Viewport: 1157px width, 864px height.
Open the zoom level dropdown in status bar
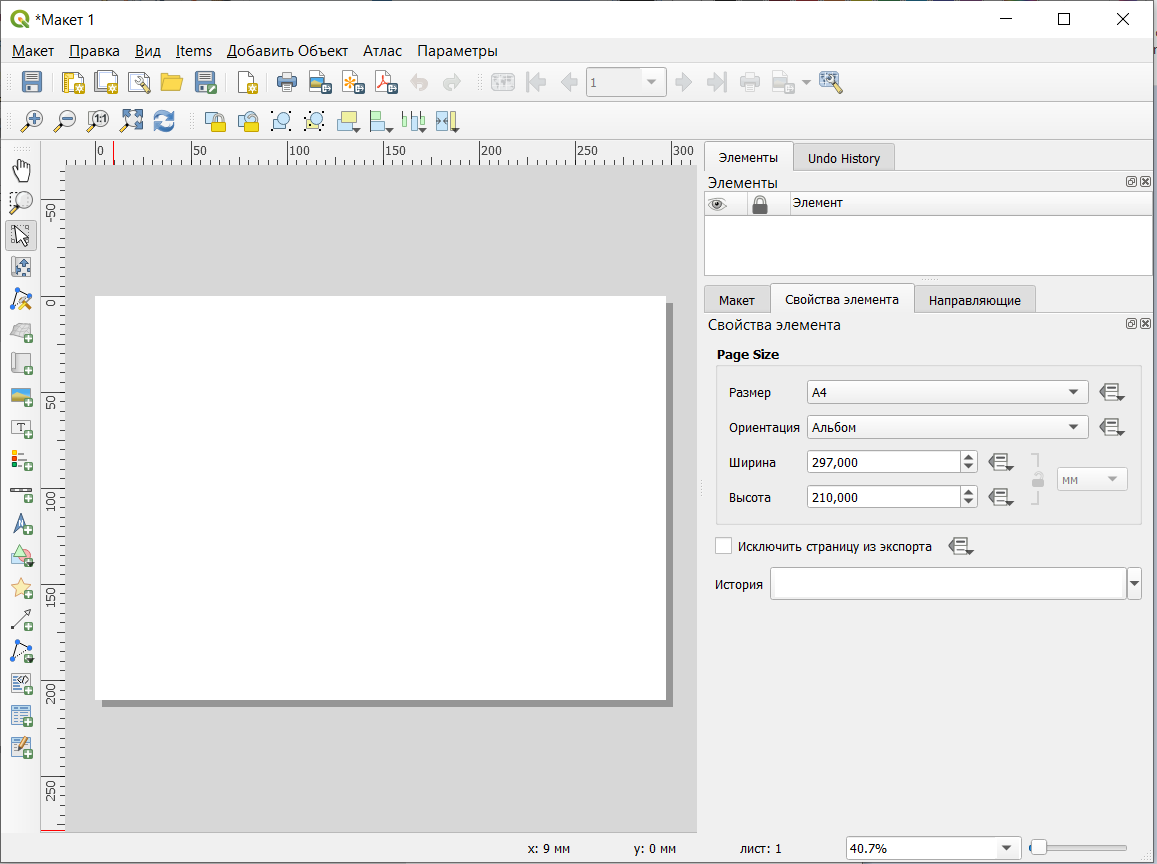click(1008, 848)
